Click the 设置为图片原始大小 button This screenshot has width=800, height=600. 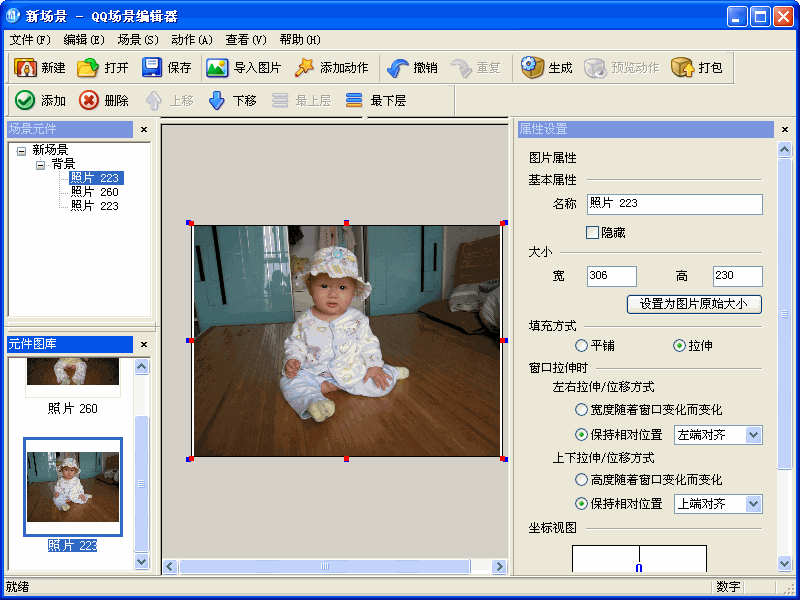tap(694, 304)
